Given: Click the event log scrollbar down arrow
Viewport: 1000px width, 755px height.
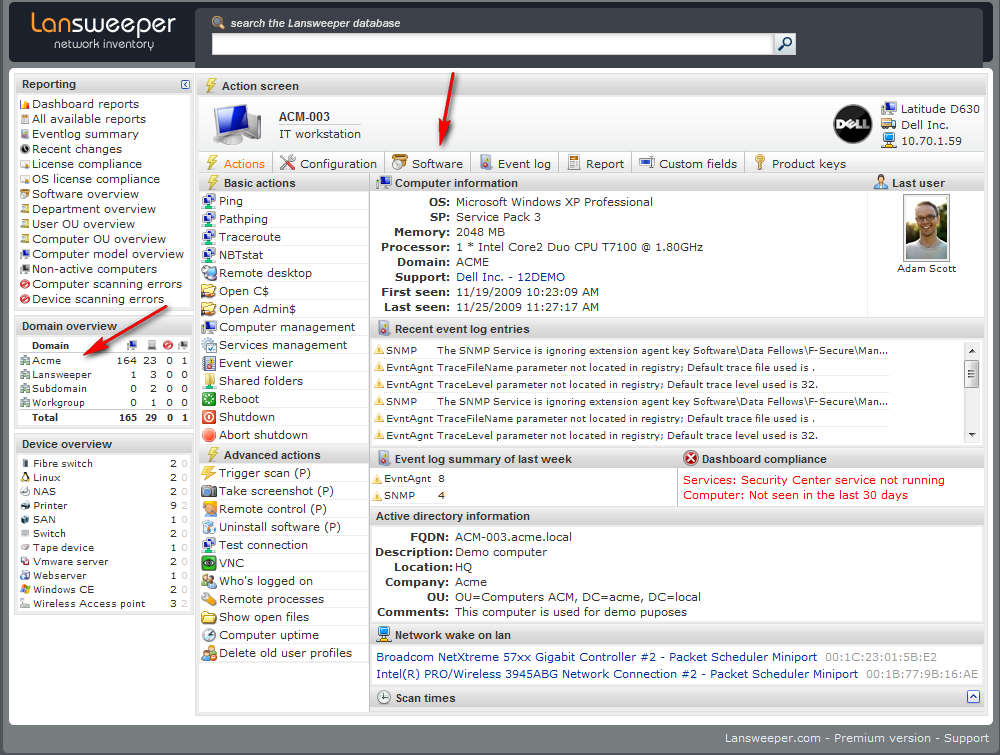Looking at the screenshot, I should [x=971, y=435].
